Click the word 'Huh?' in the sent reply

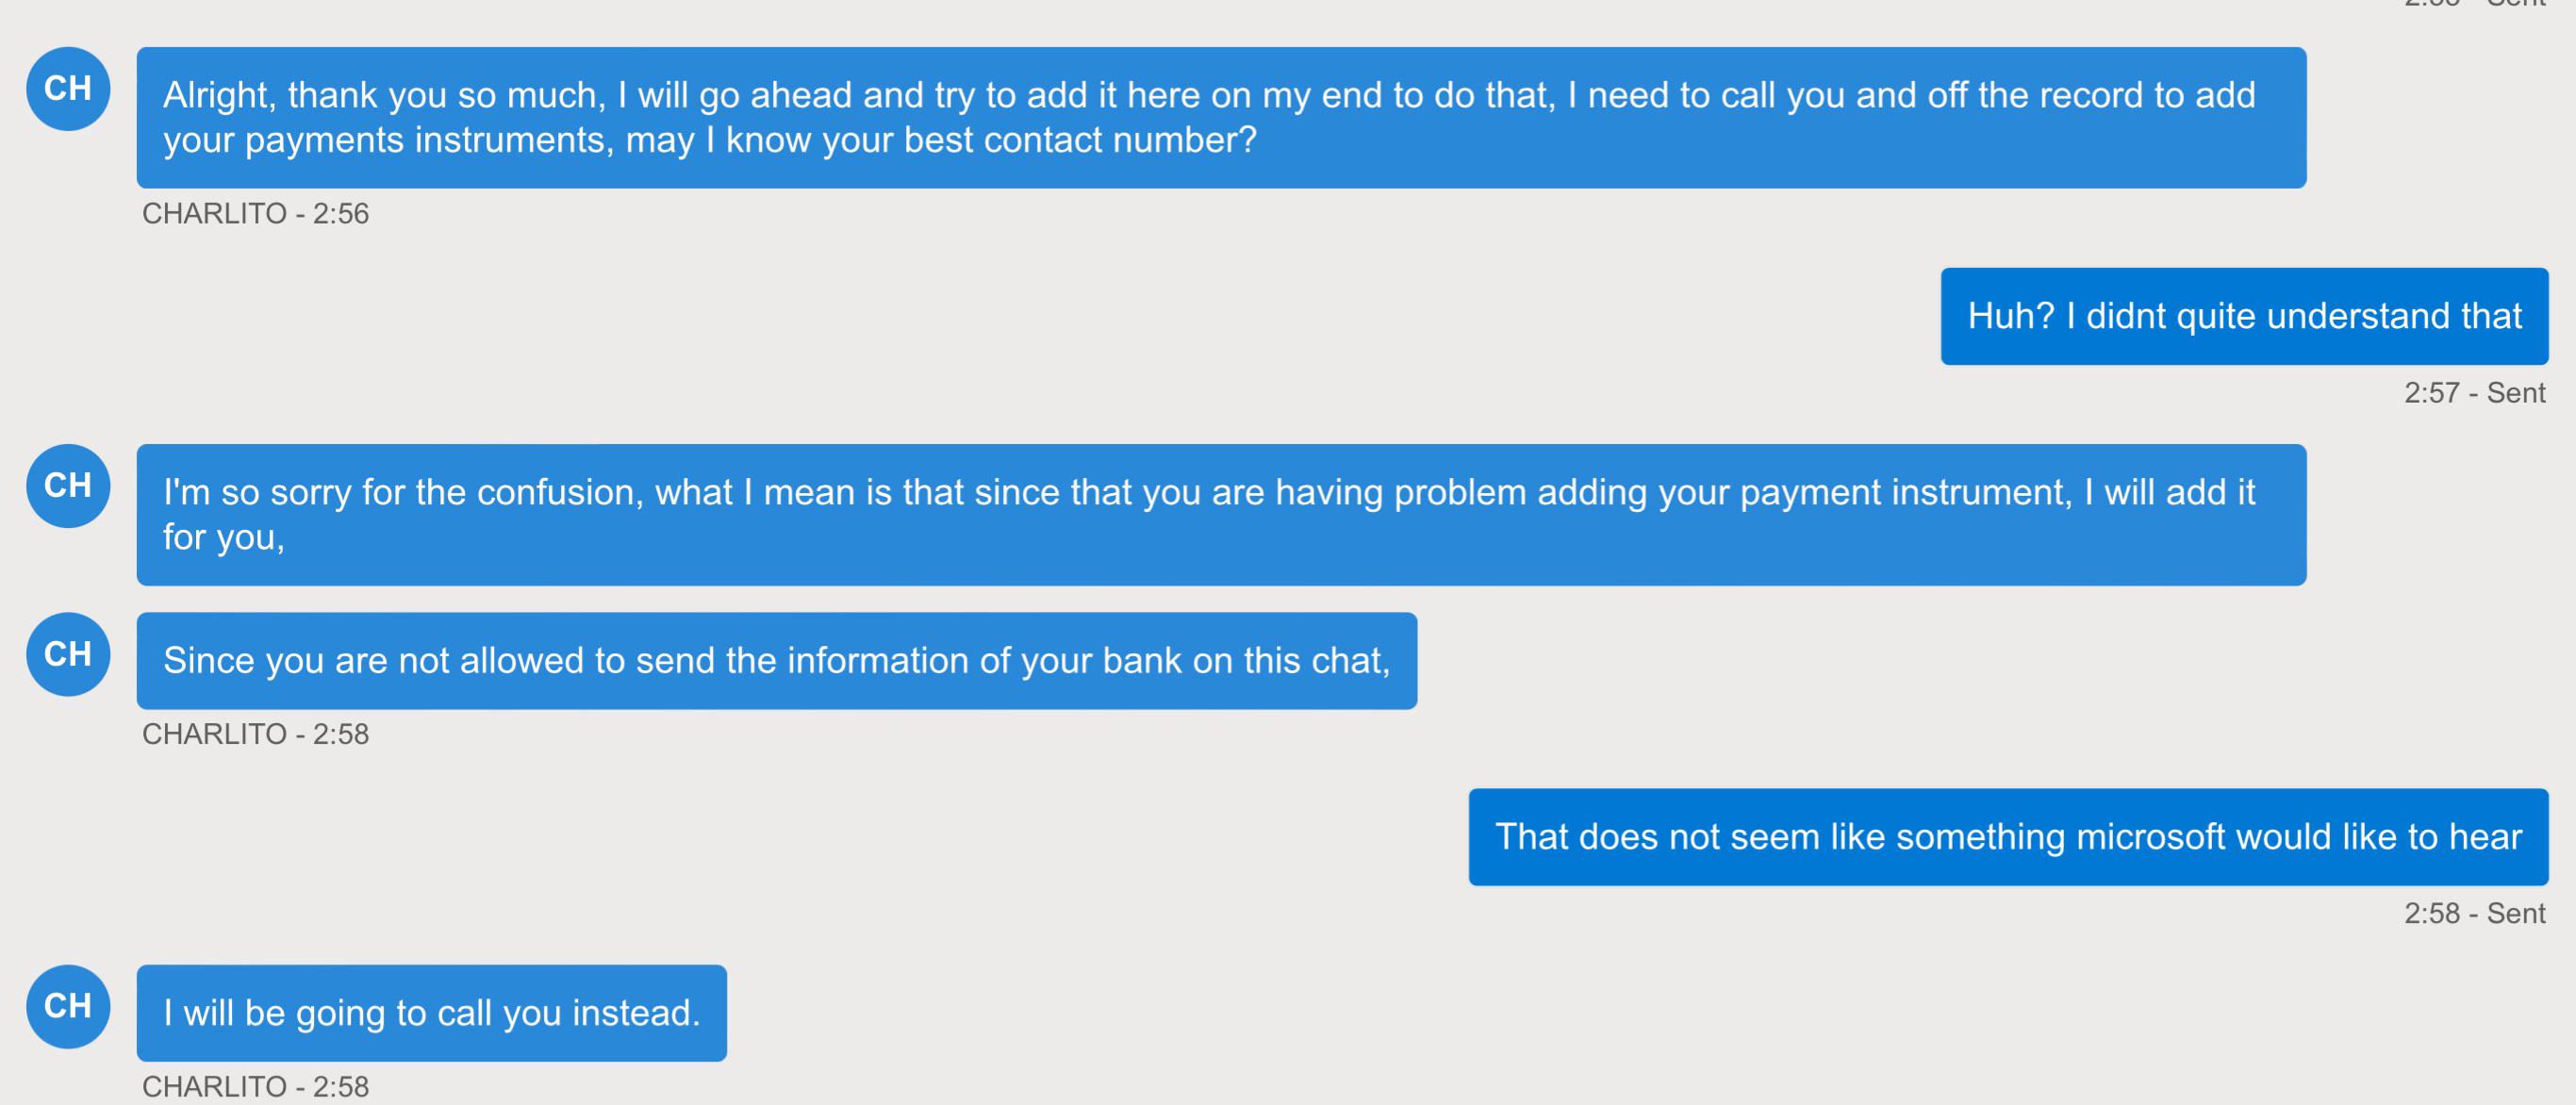[2010, 316]
